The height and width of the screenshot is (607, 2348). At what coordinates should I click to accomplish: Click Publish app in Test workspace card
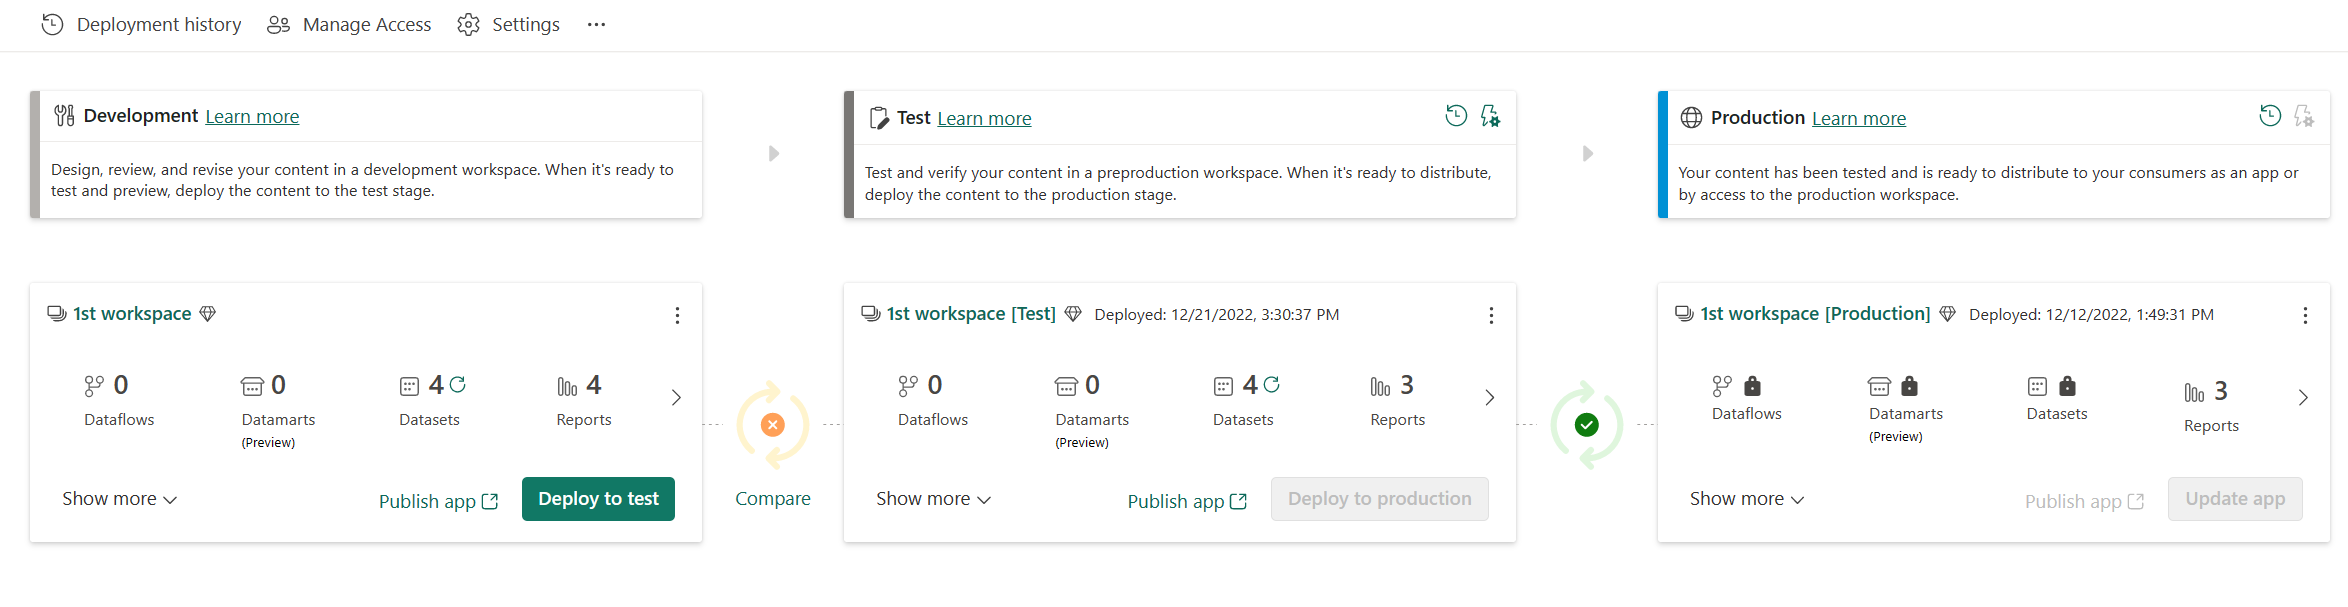click(1187, 501)
